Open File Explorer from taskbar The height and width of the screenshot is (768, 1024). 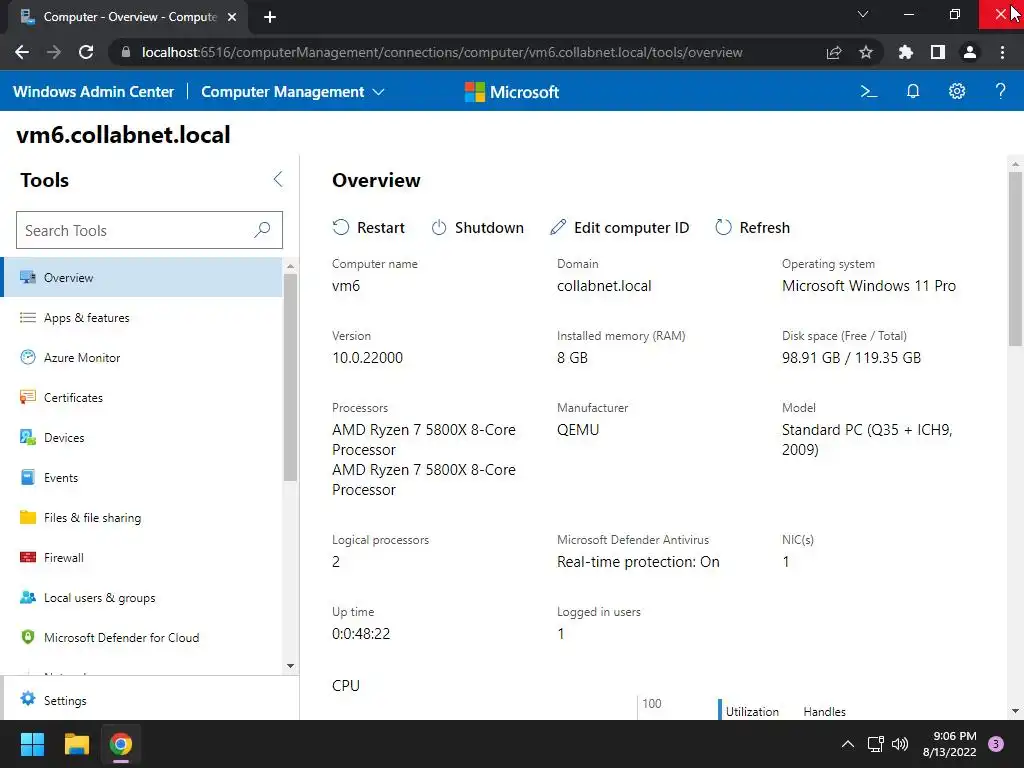pos(76,744)
